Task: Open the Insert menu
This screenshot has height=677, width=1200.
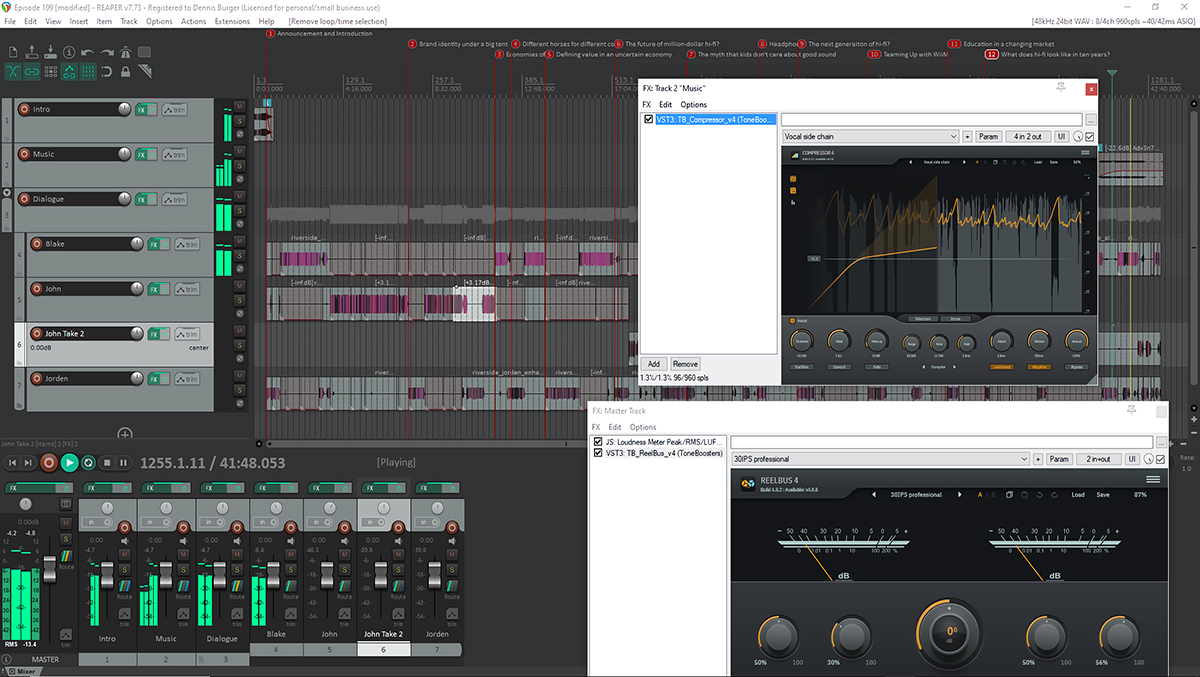Action: click(79, 21)
